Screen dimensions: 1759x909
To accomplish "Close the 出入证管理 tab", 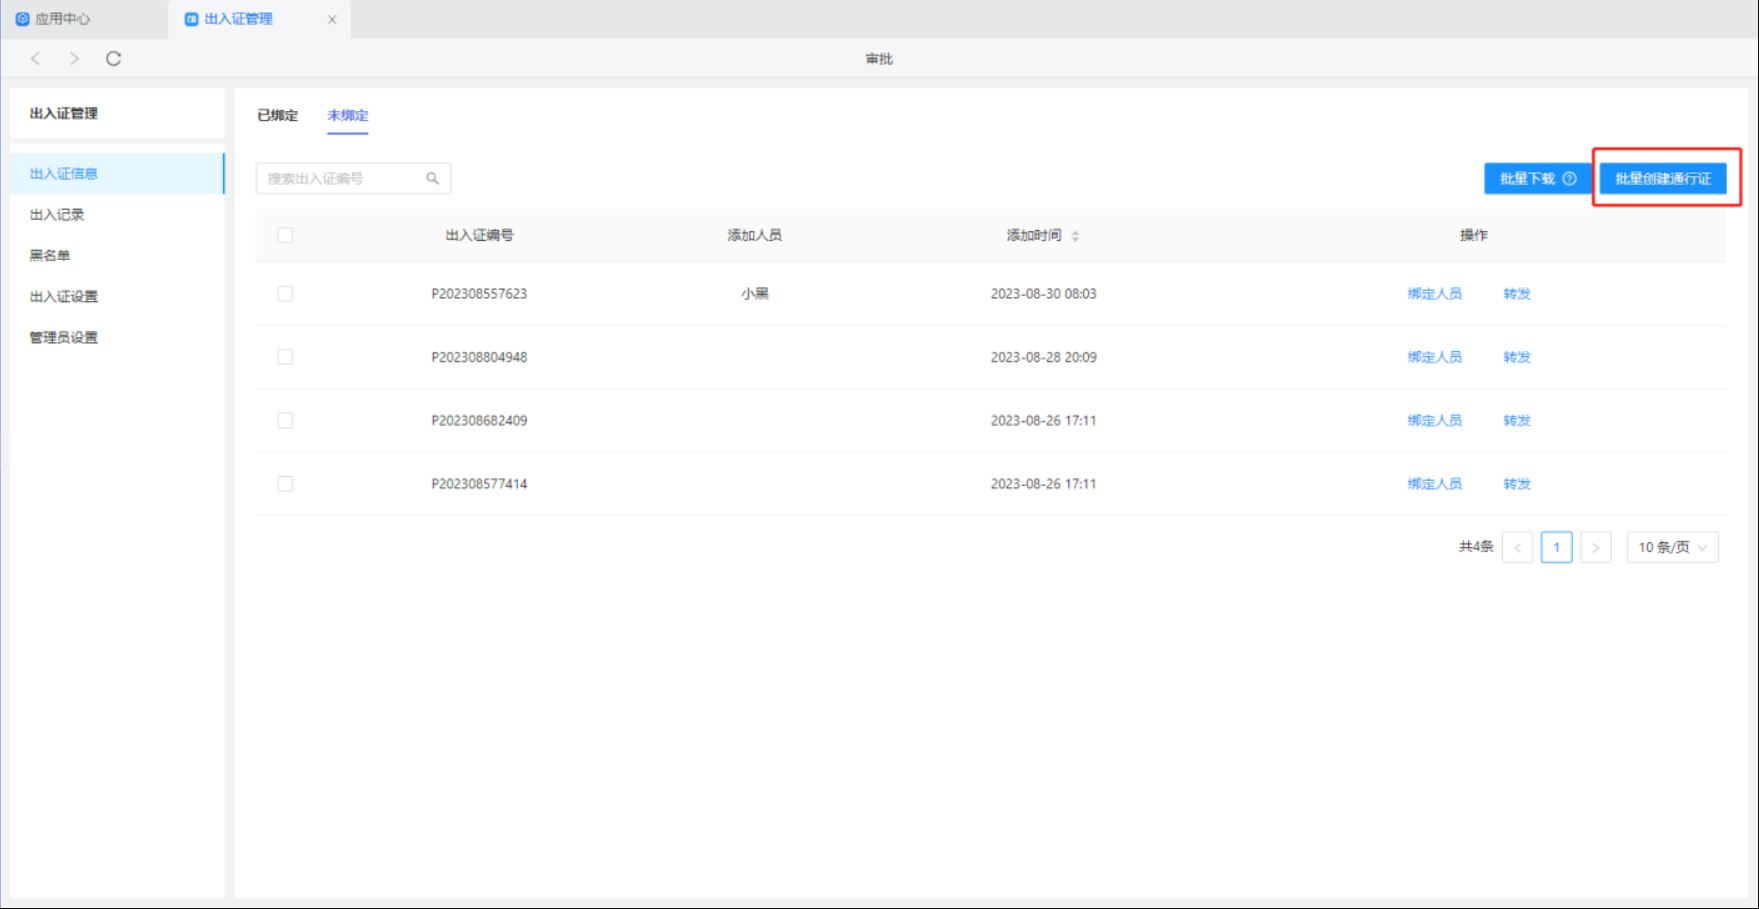I will click(332, 19).
